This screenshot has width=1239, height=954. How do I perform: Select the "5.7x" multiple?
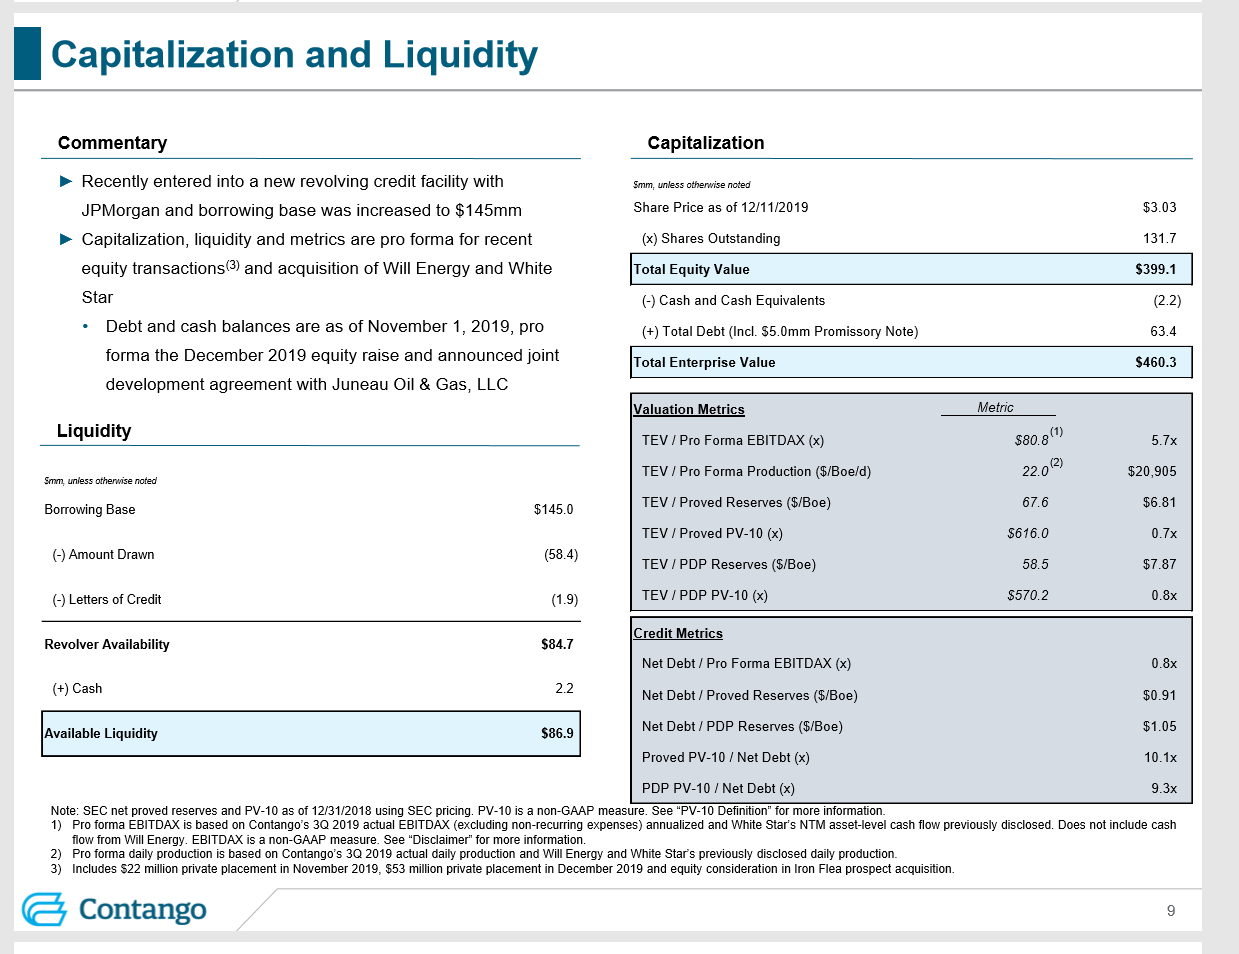click(x=1164, y=440)
